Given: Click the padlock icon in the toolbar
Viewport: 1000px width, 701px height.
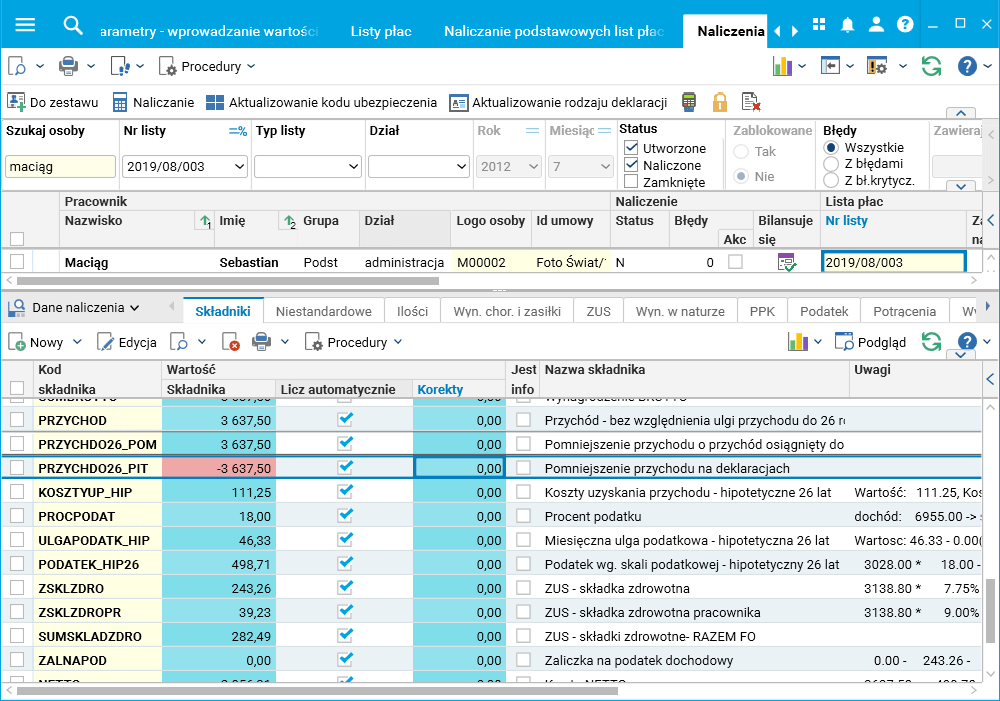Looking at the screenshot, I should (x=719, y=102).
